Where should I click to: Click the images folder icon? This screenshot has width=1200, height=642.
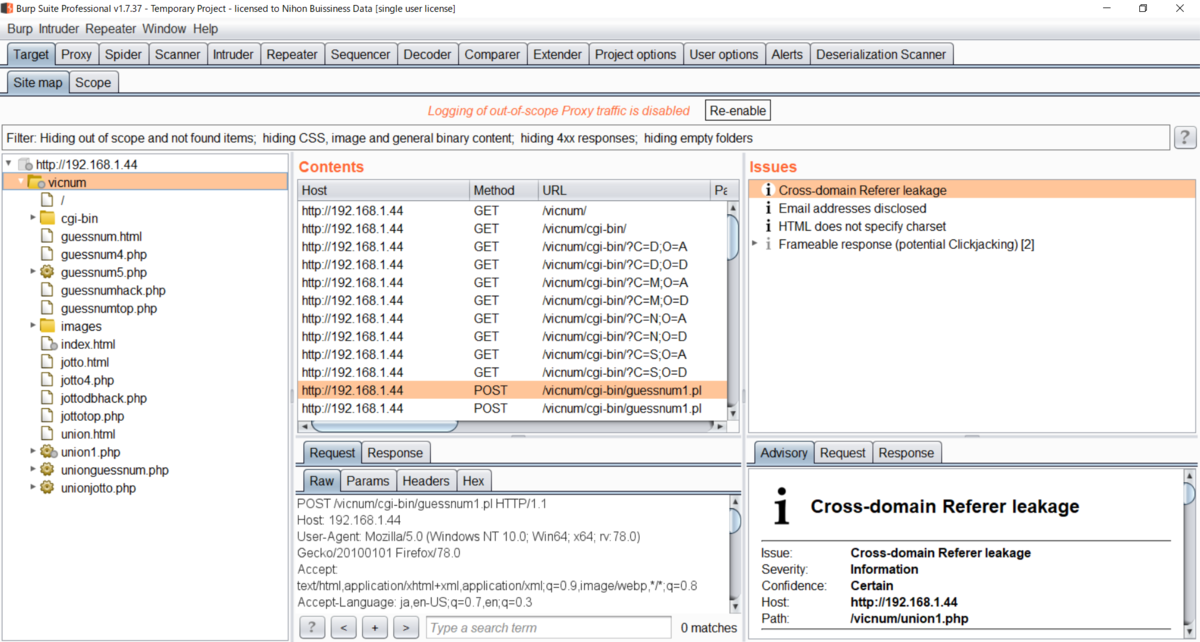tap(47, 326)
